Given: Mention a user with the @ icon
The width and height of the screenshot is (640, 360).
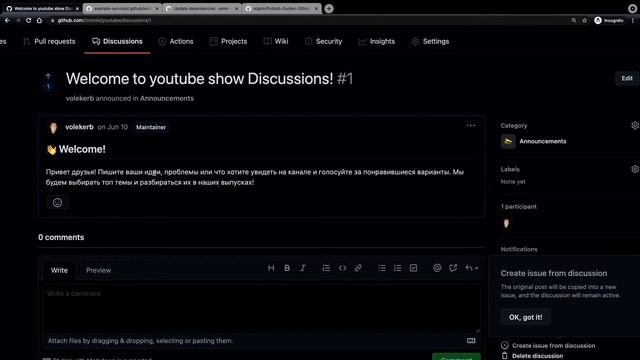Looking at the screenshot, I should pos(437,268).
